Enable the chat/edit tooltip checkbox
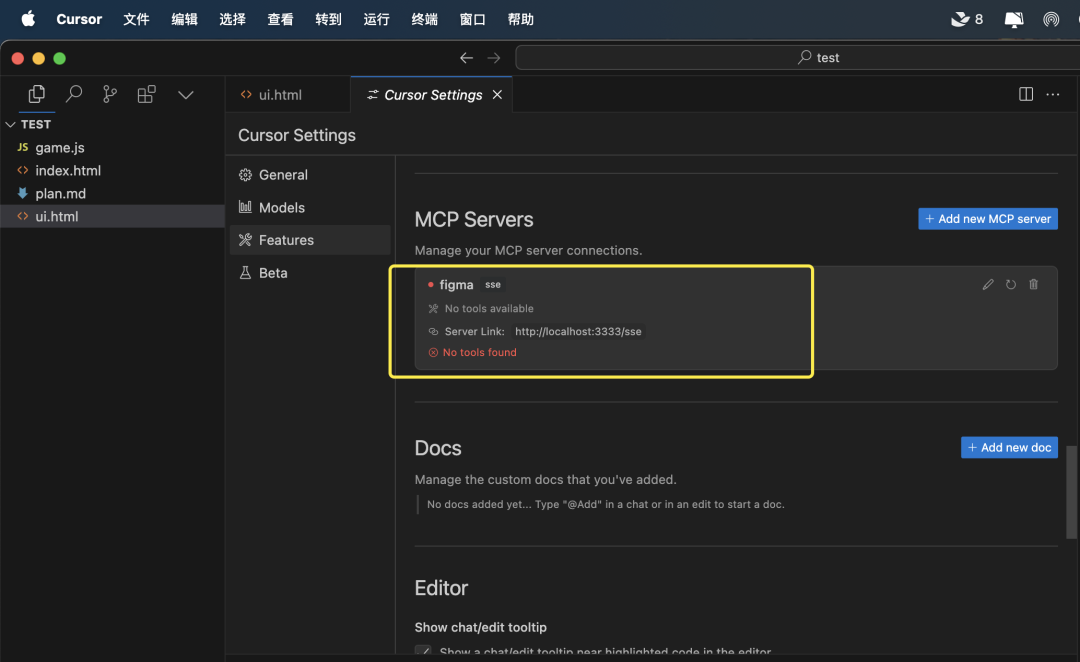The height and width of the screenshot is (662, 1080). click(424, 650)
